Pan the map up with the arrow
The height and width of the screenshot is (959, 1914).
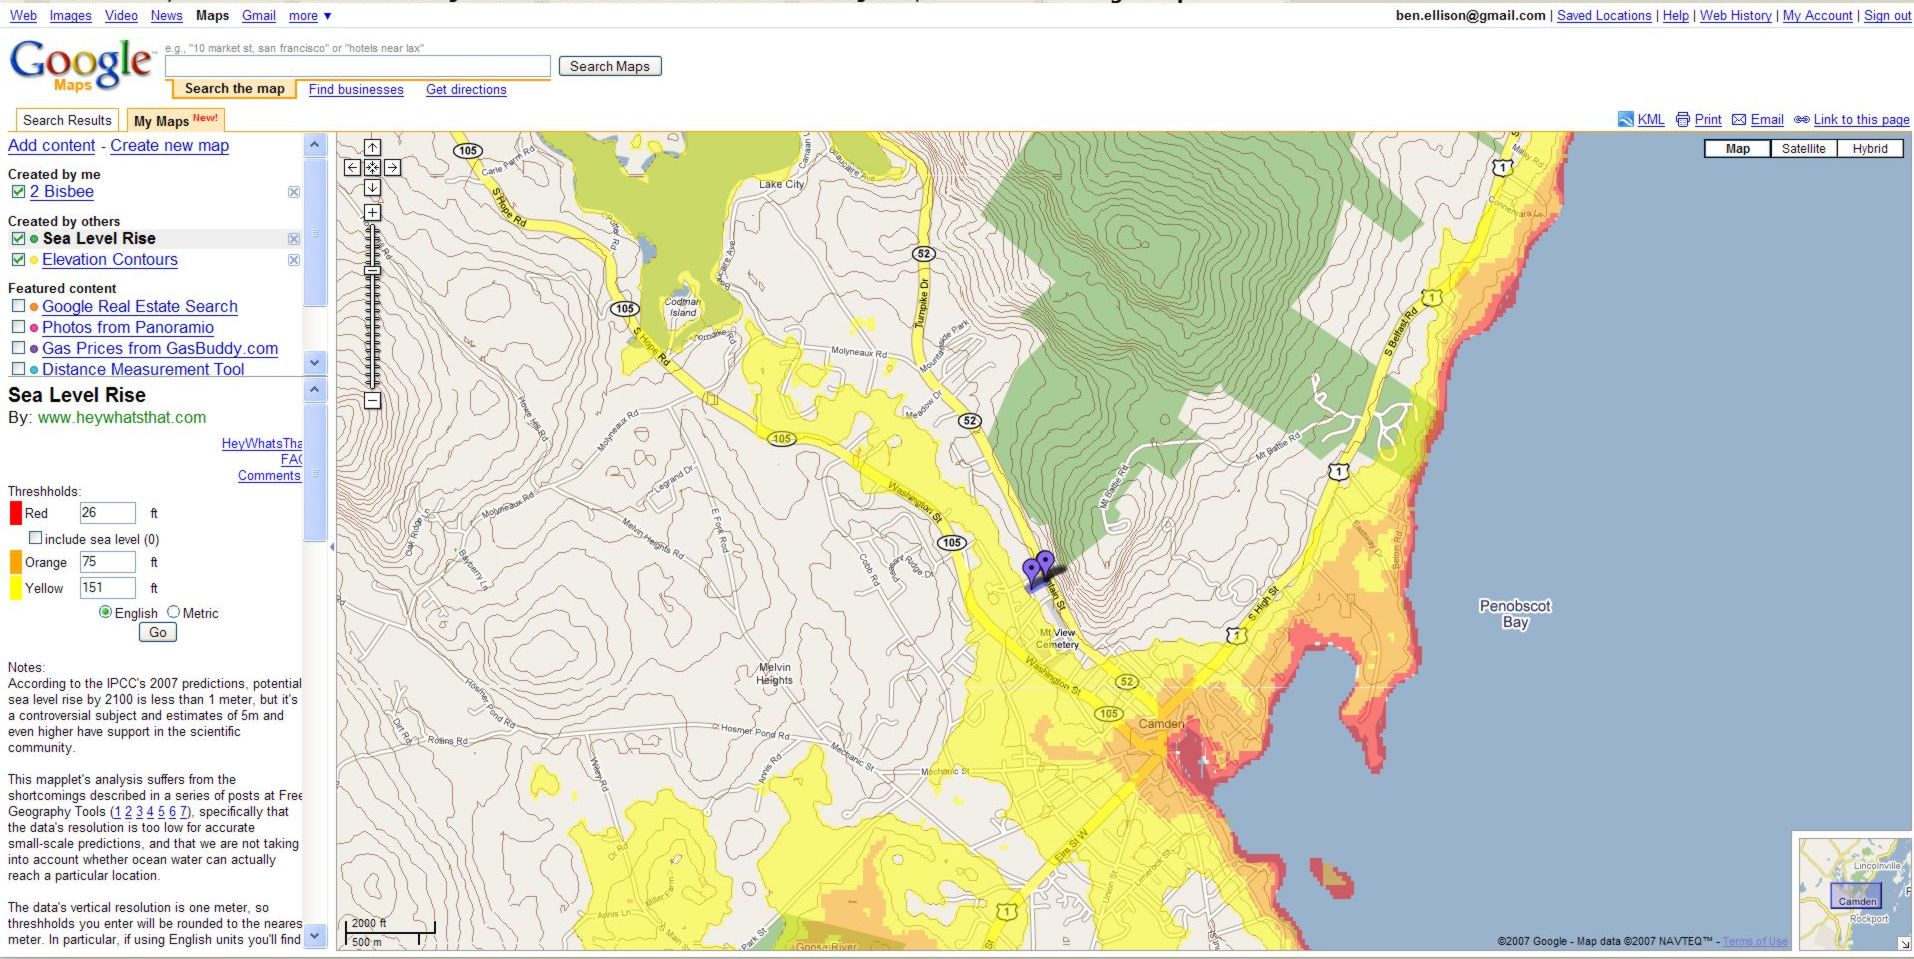pyautogui.click(x=372, y=147)
